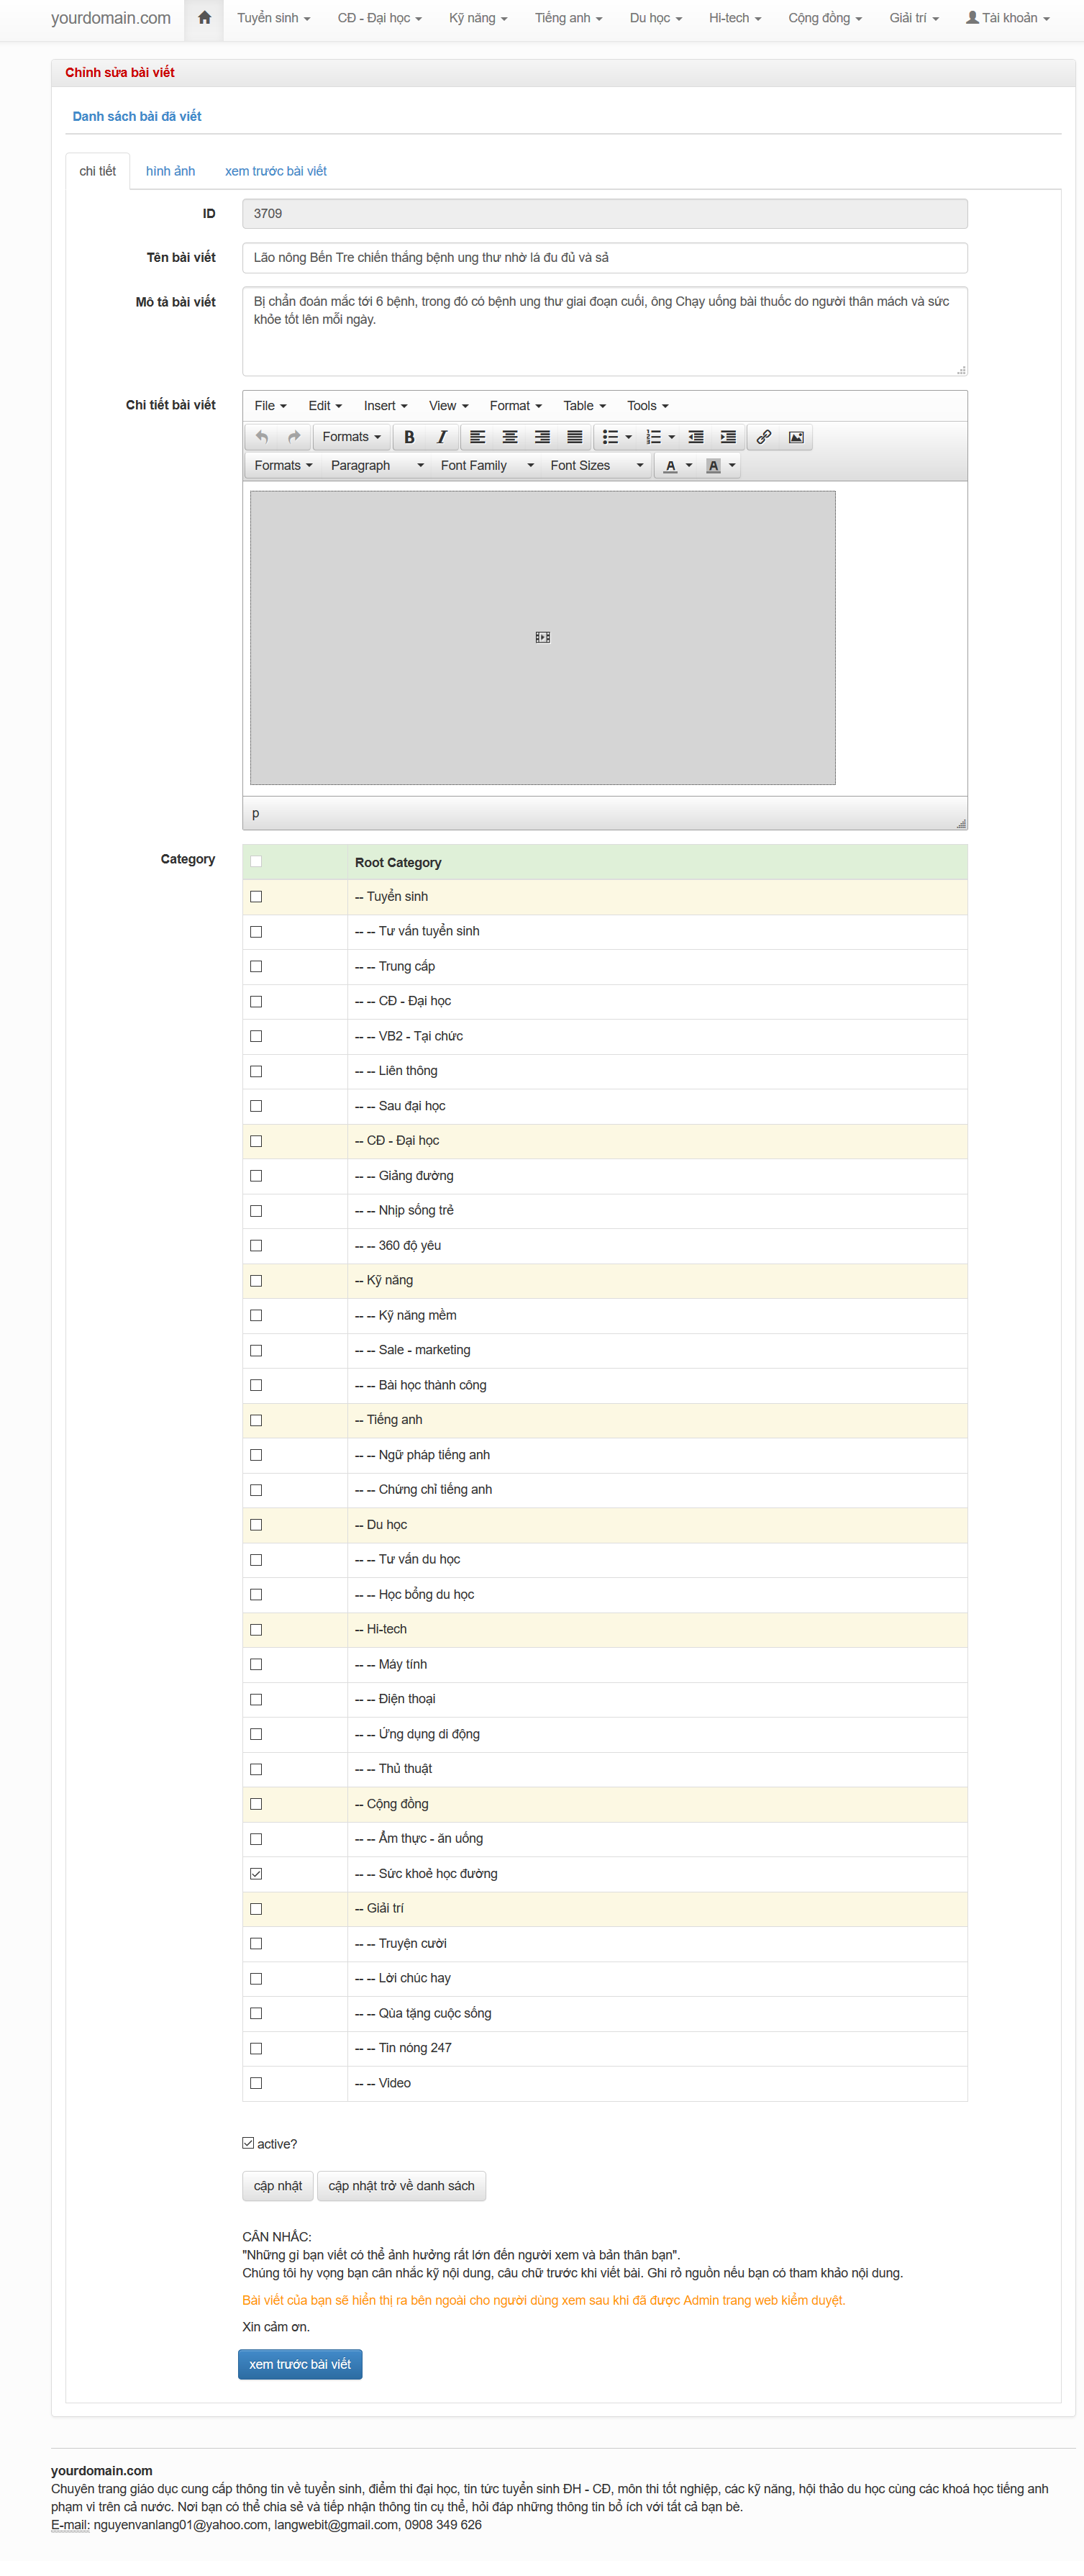The width and height of the screenshot is (1084, 2576).
Task: Justify text in editor
Action: point(574,437)
